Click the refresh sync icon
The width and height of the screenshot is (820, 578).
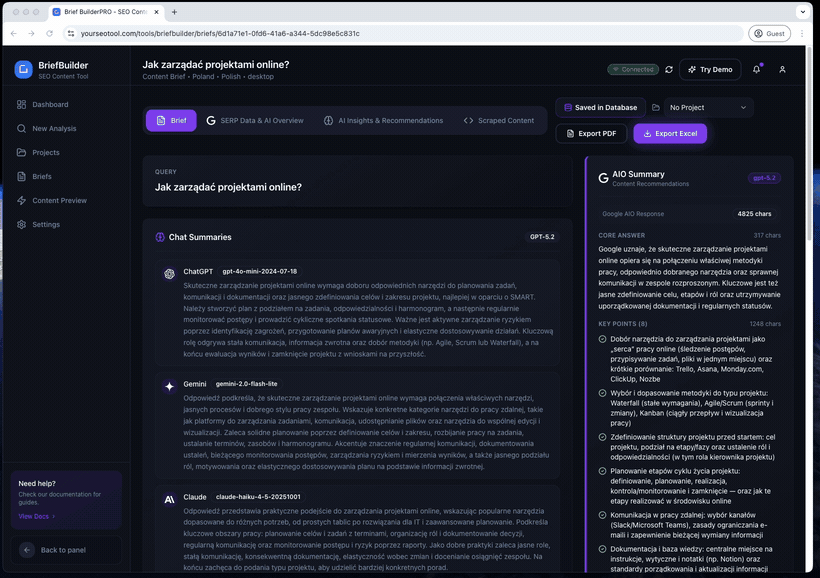tap(669, 69)
